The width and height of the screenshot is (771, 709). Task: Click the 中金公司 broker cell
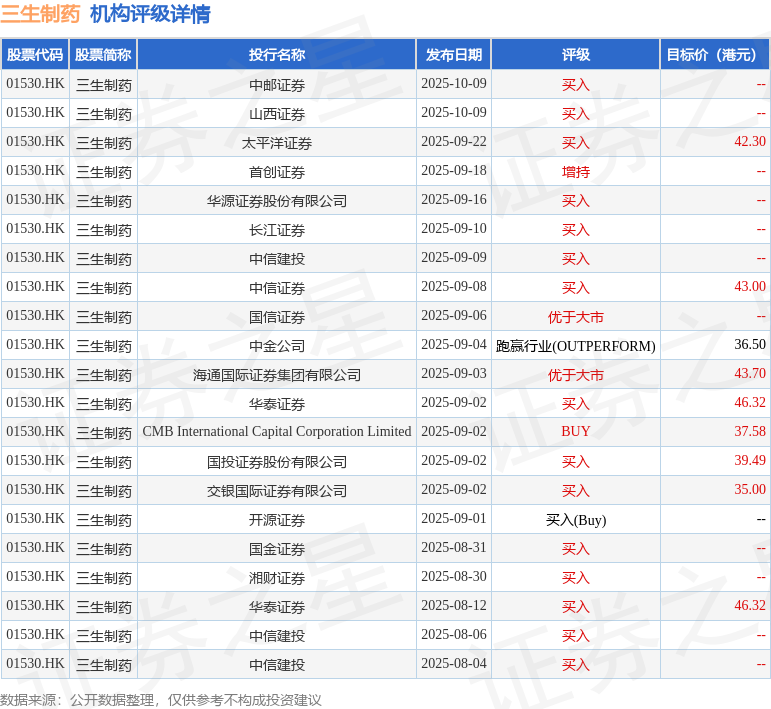tap(277, 346)
